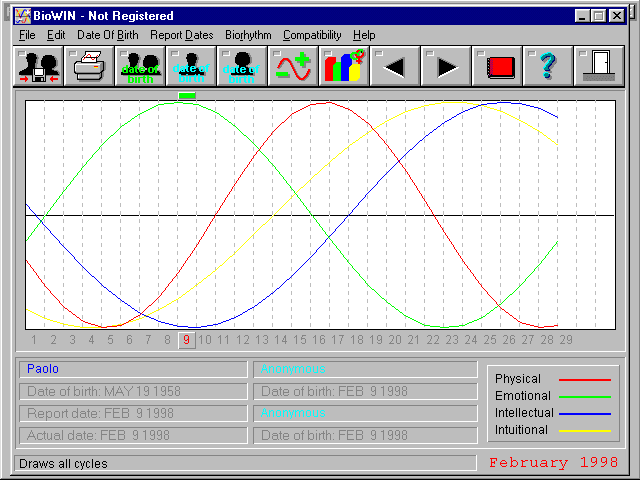Advance to next month with right arrow
The height and width of the screenshot is (480, 640).
tap(446, 67)
